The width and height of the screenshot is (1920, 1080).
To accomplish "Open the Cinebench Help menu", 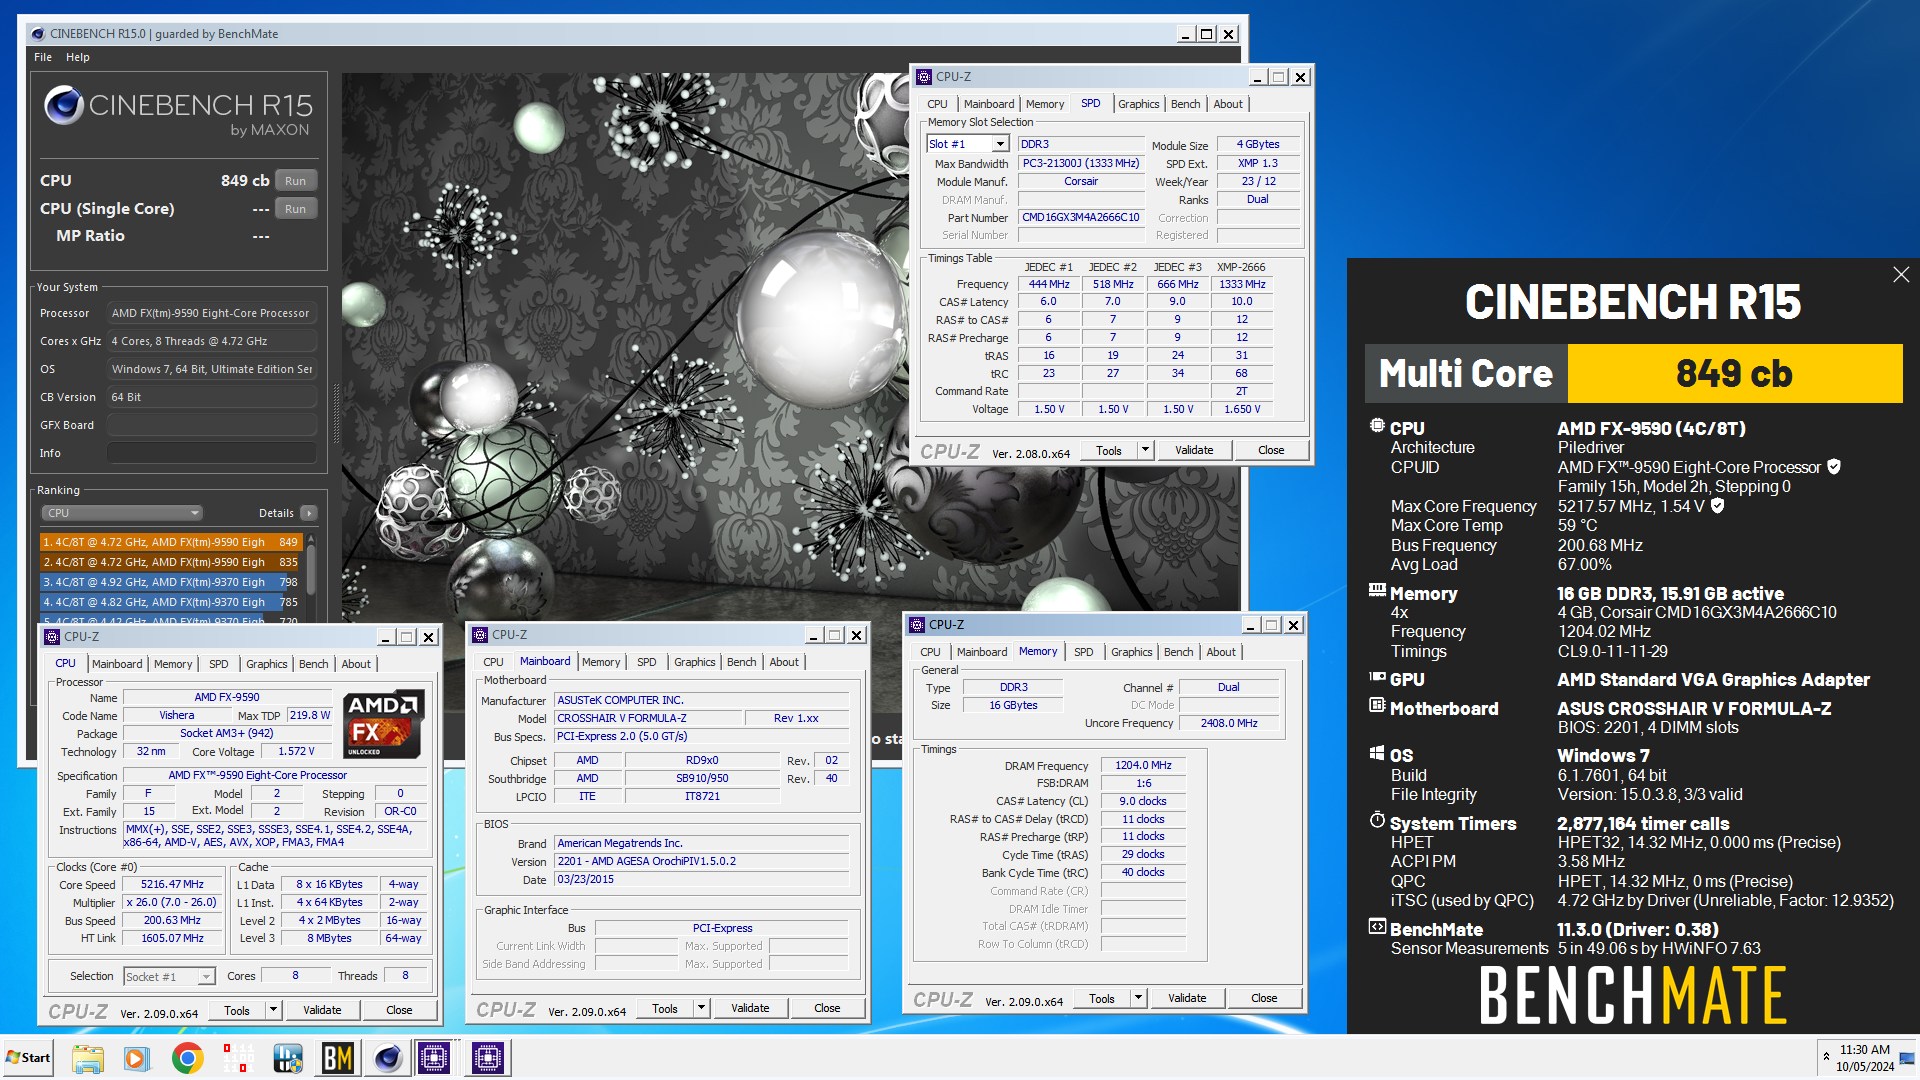I will [x=78, y=57].
